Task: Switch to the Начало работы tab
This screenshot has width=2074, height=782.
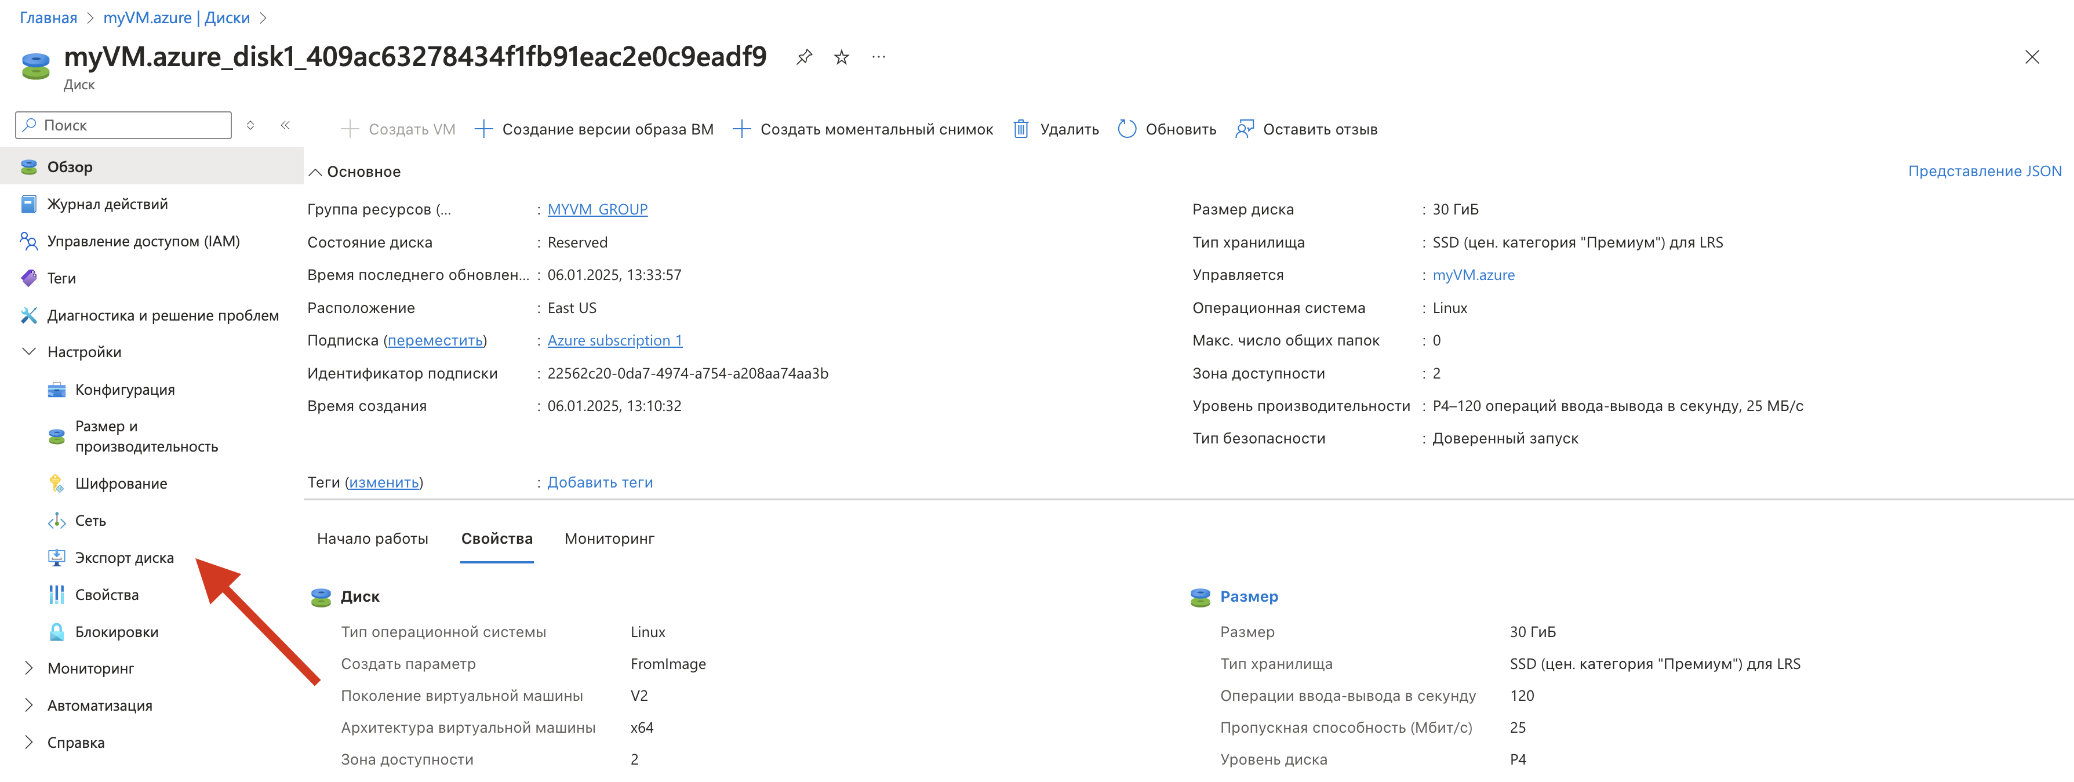Action: click(372, 539)
